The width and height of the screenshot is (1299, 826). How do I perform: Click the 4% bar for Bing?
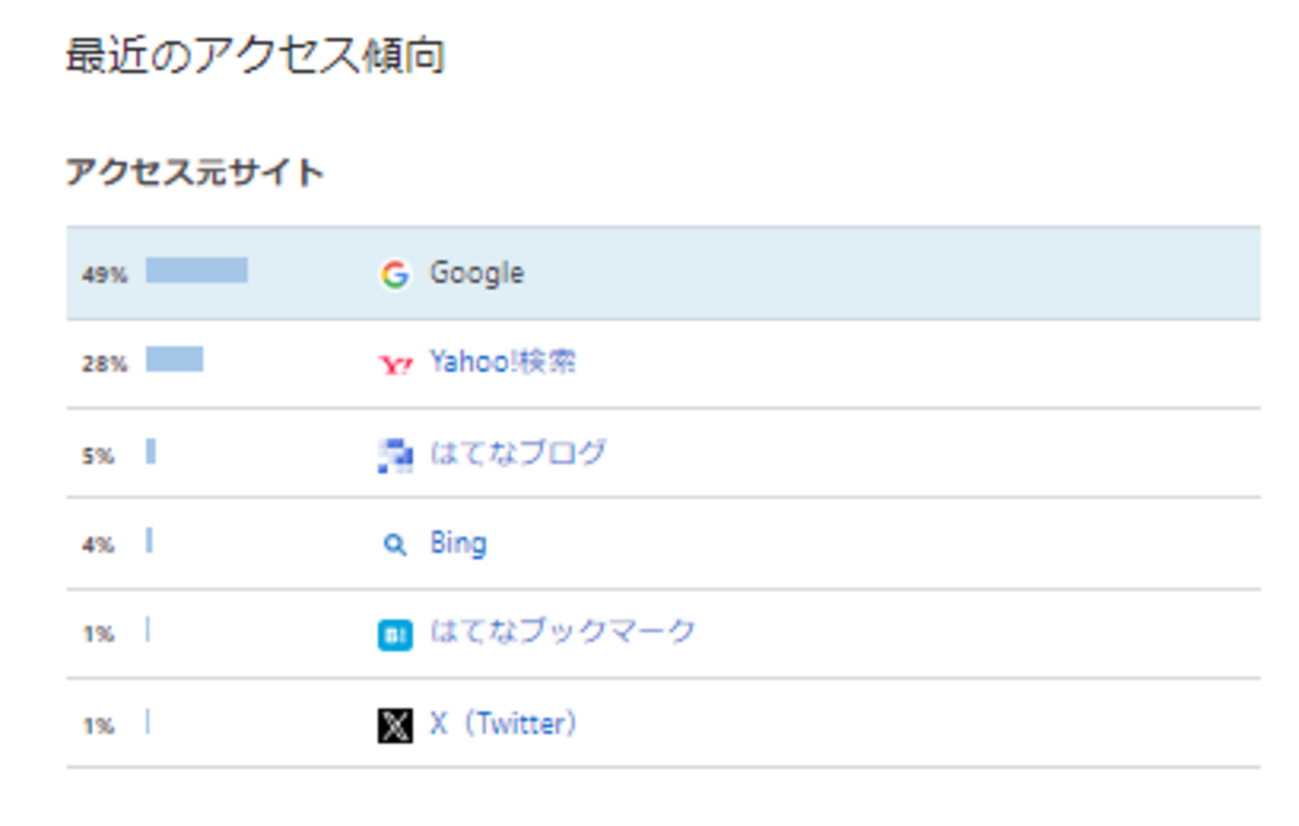tap(149, 541)
